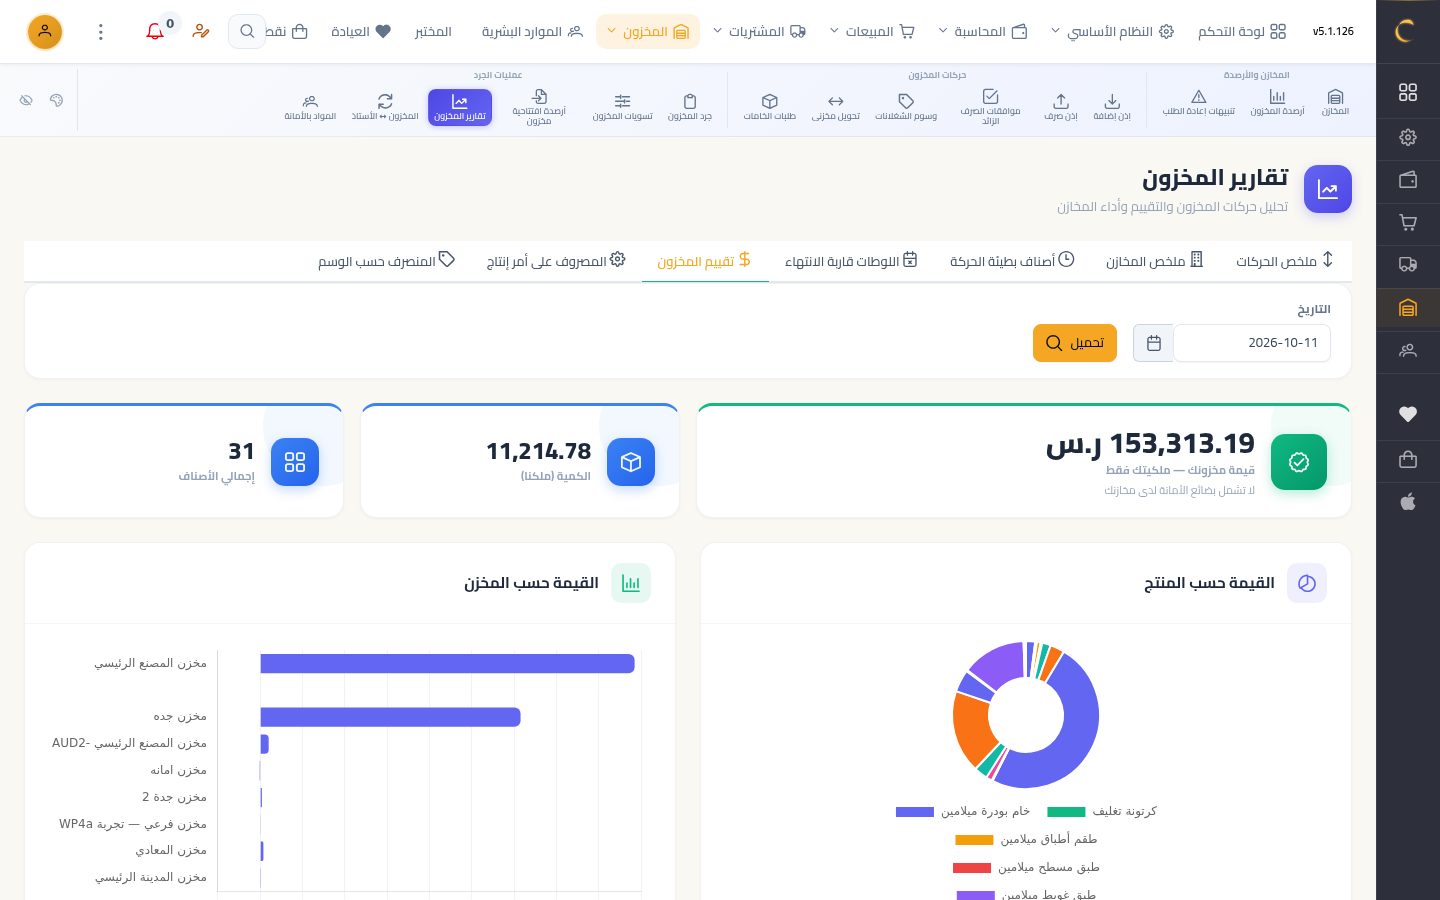Toggle خام بودرة ميلامين legend swatch
This screenshot has height=900, width=1440.
point(915,812)
